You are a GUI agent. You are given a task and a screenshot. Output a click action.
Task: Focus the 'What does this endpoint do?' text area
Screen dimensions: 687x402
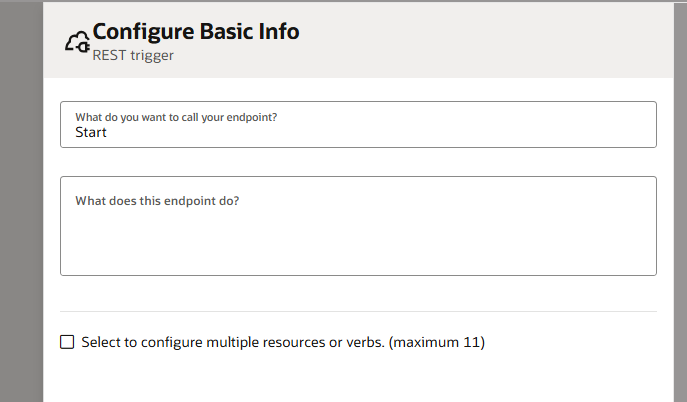tap(358, 226)
